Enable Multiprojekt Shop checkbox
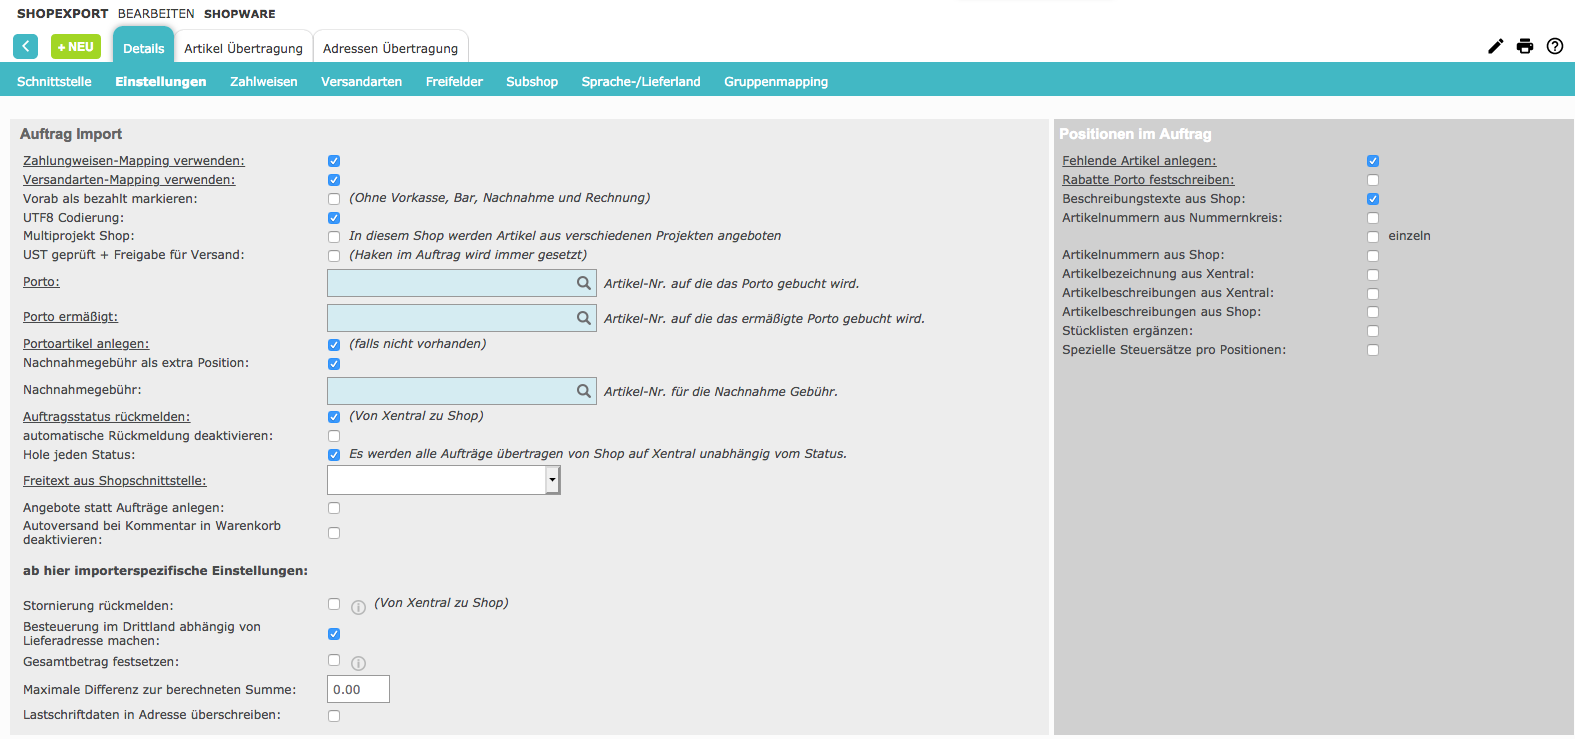Viewport: 1575px width, 739px height. (x=334, y=237)
